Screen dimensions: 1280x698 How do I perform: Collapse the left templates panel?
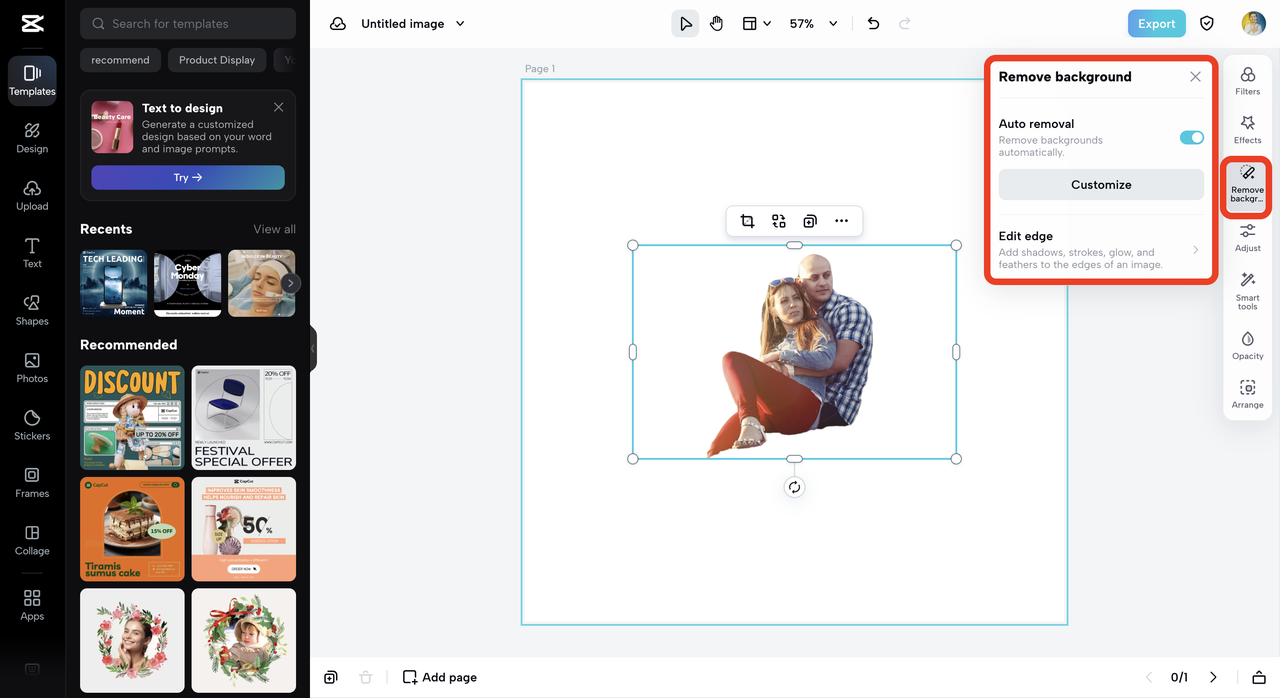(313, 349)
